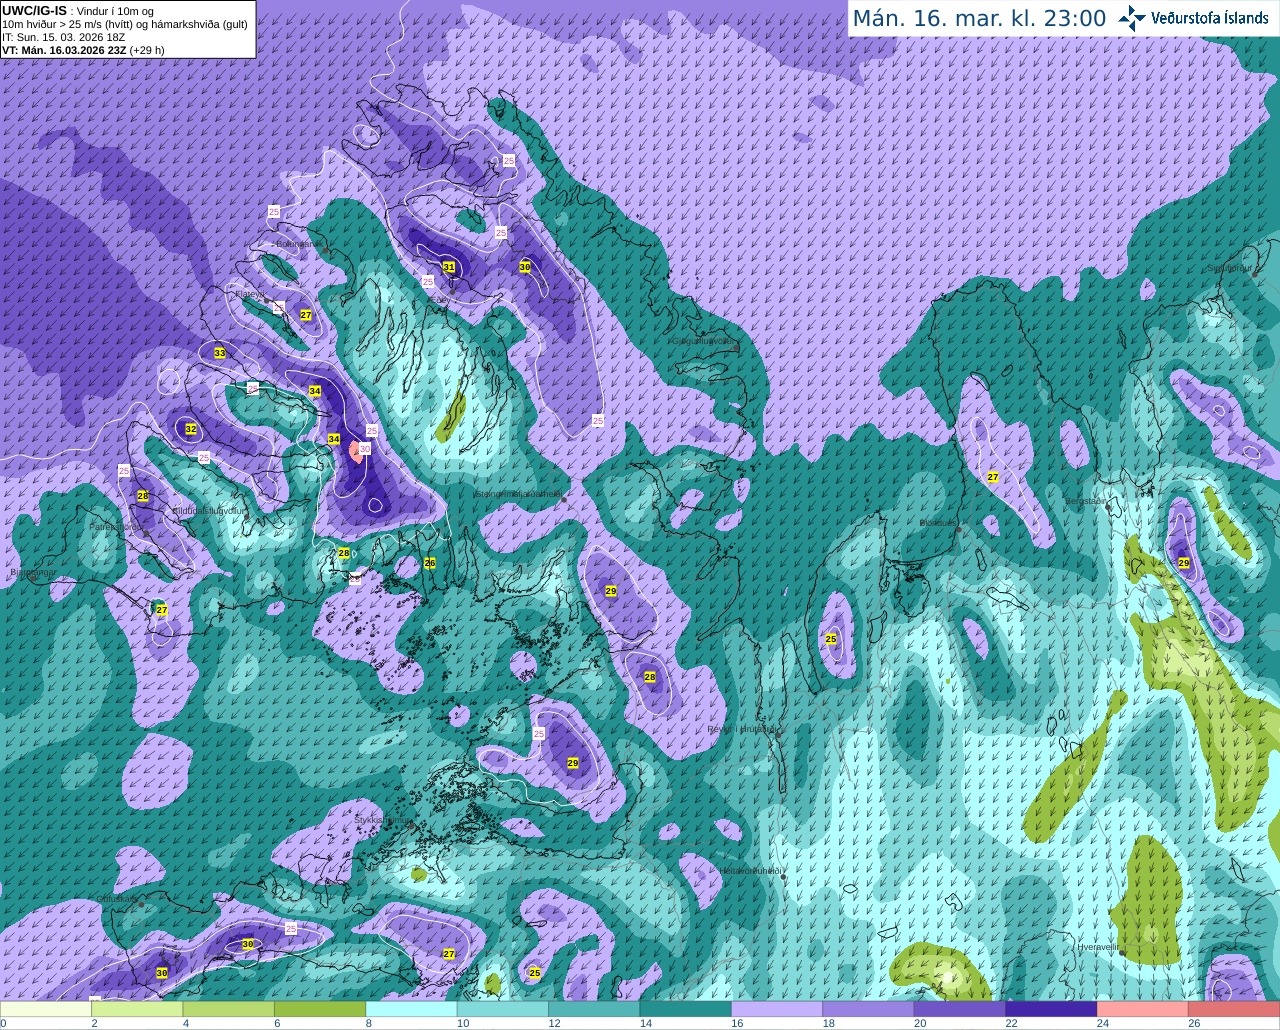Pick the light cyan 8–10 legend swatch
Viewport: 1280px width, 1030px height.
tap(411, 1009)
